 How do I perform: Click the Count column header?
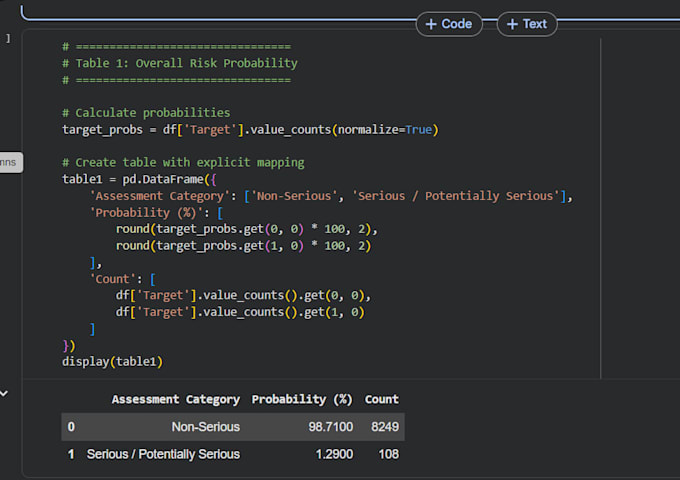(382, 399)
